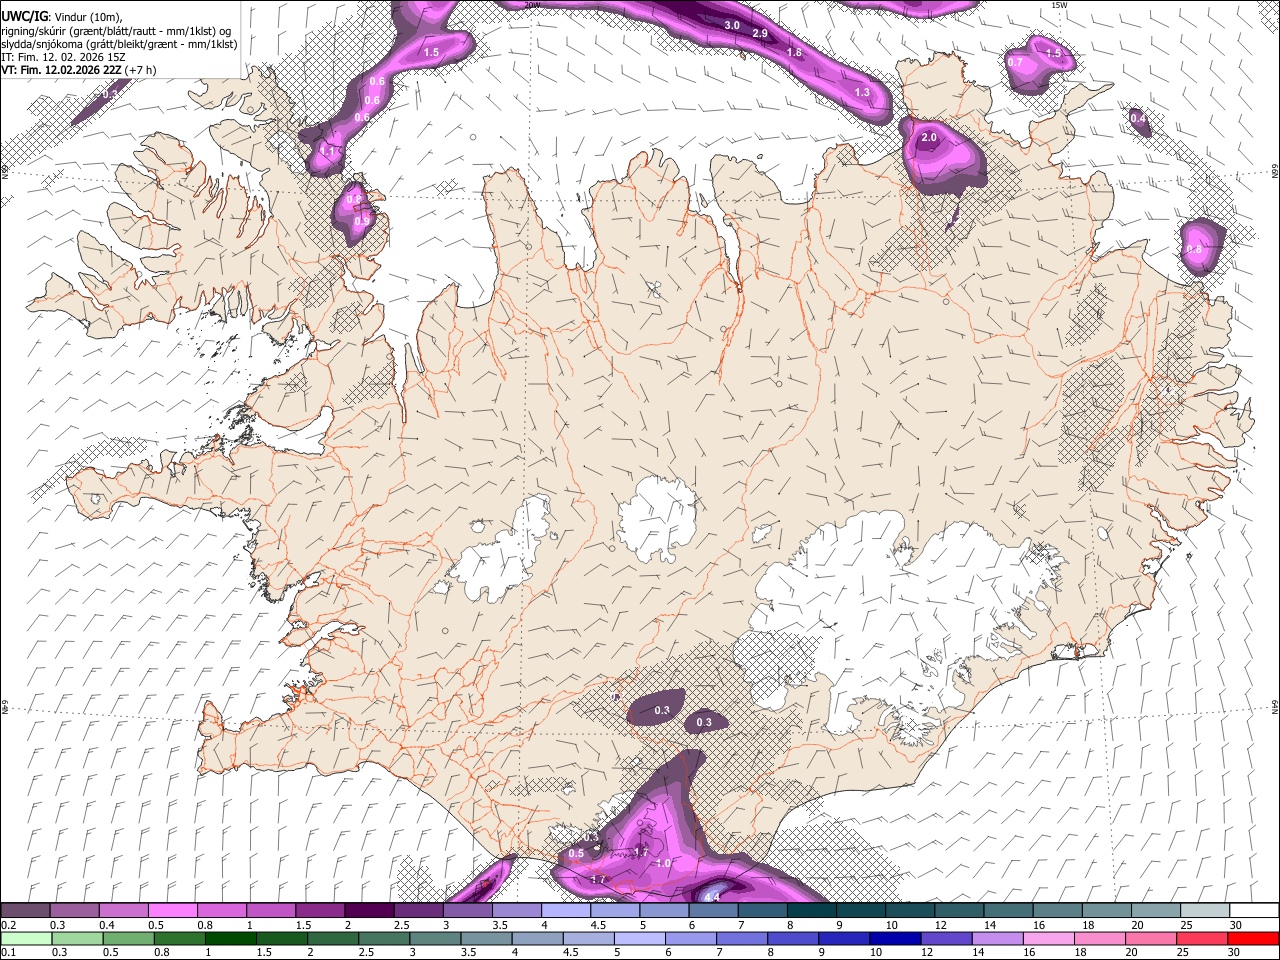The height and width of the screenshot is (960, 1280).
Task: Click the 0.9 precipitation value in the Westfjords
Action: pyautogui.click(x=361, y=219)
